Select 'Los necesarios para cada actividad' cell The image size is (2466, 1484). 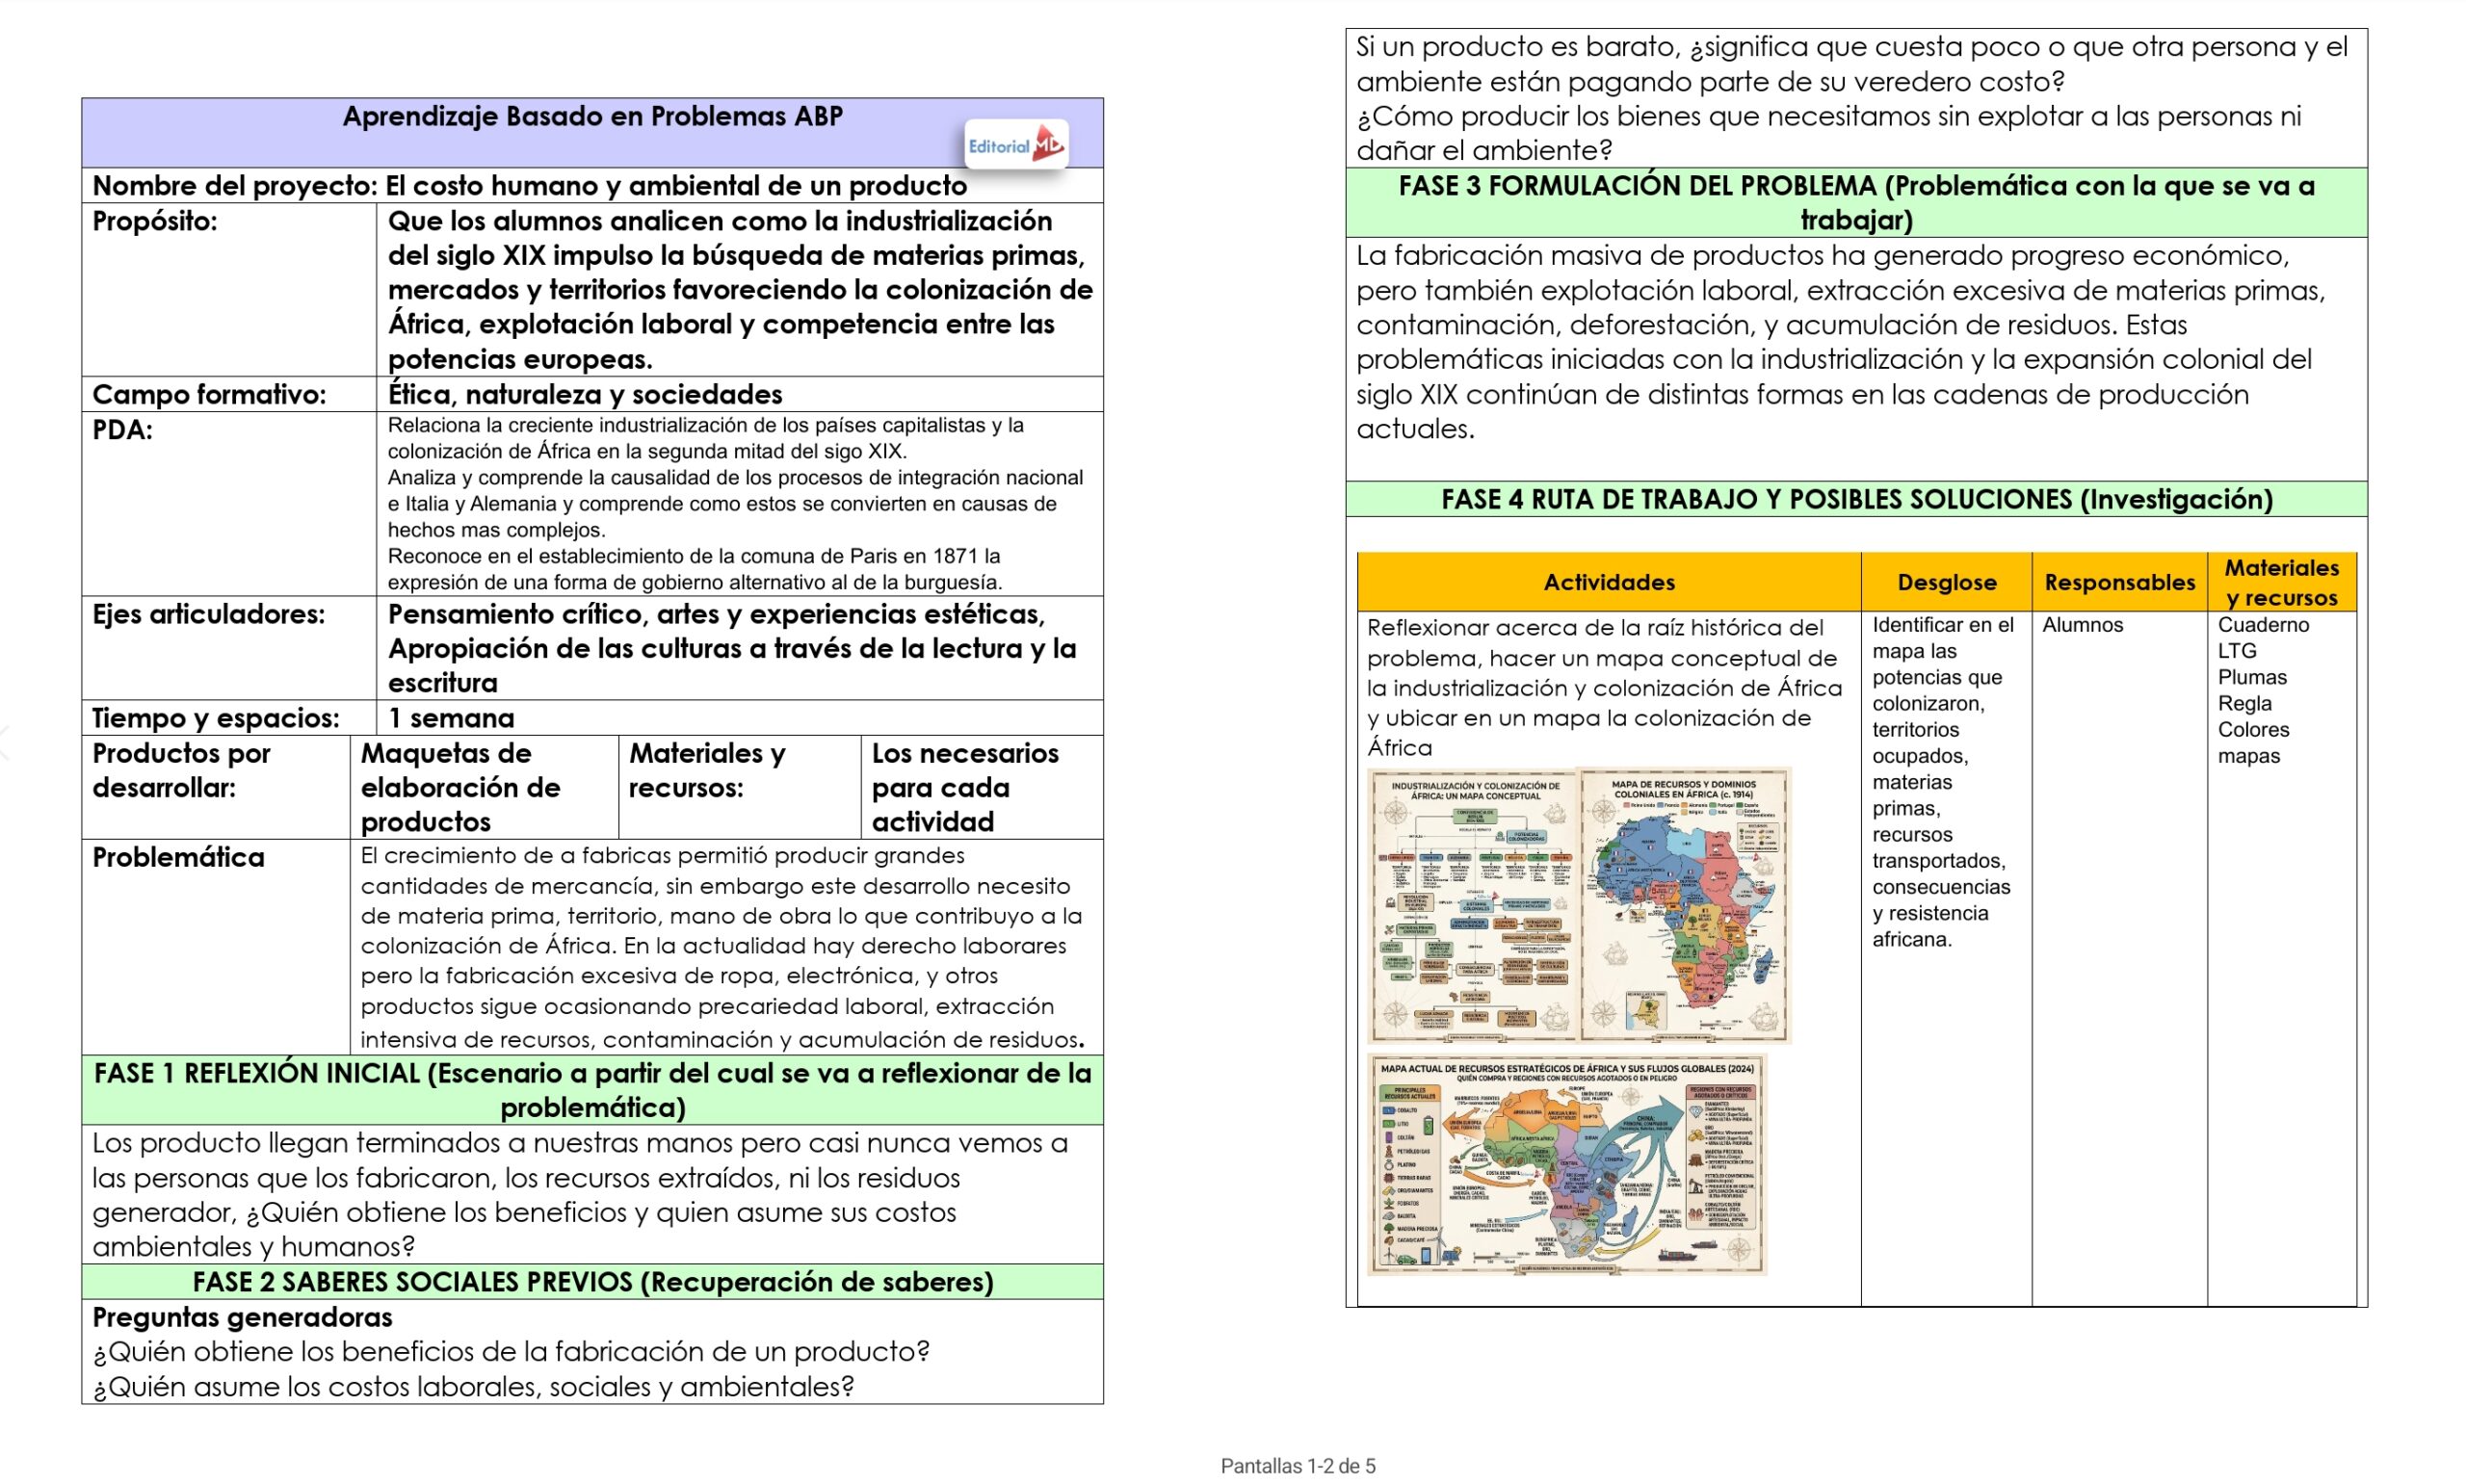tap(981, 787)
